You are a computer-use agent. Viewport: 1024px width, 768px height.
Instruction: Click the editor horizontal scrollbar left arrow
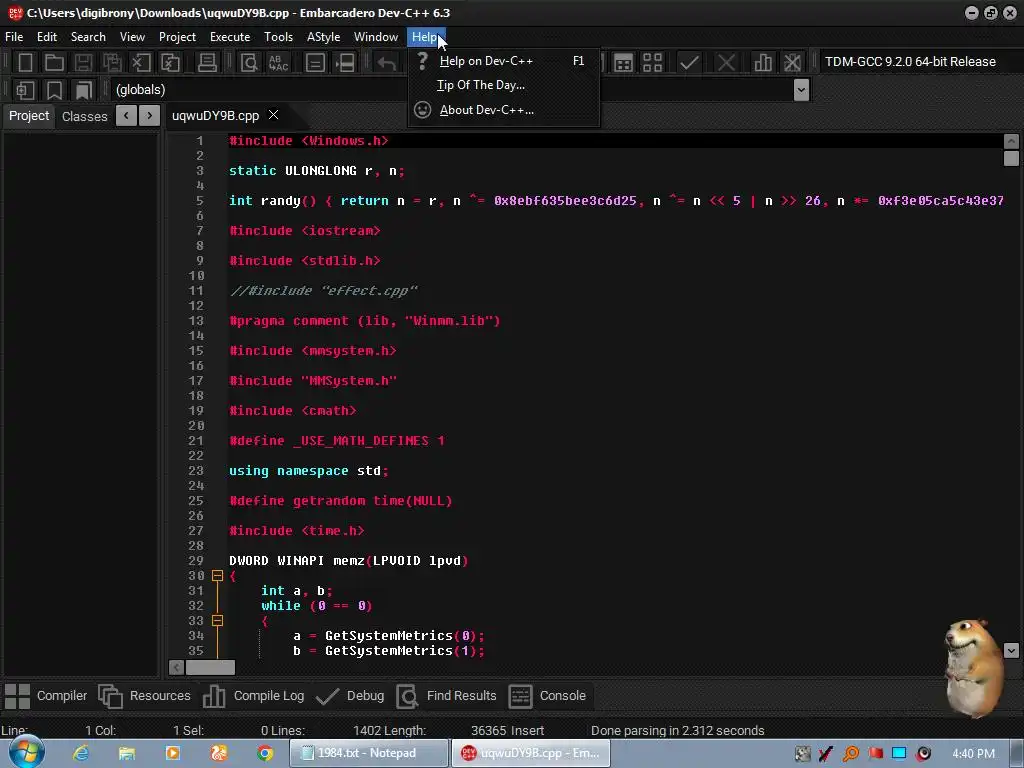(176, 667)
